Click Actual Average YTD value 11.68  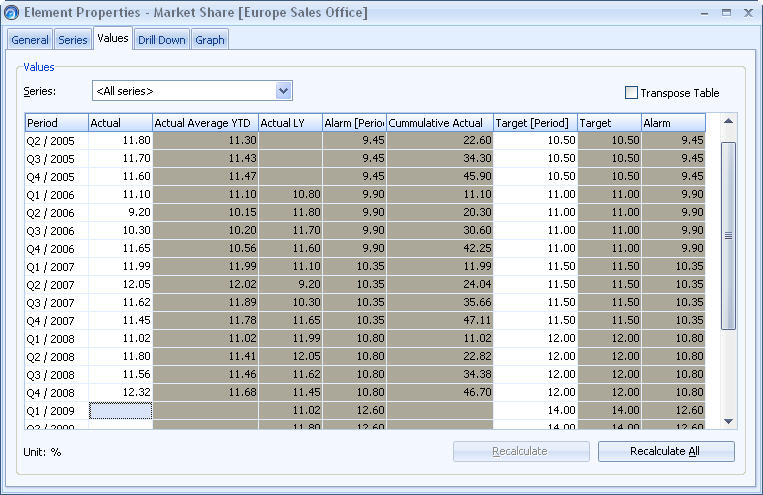click(205, 392)
